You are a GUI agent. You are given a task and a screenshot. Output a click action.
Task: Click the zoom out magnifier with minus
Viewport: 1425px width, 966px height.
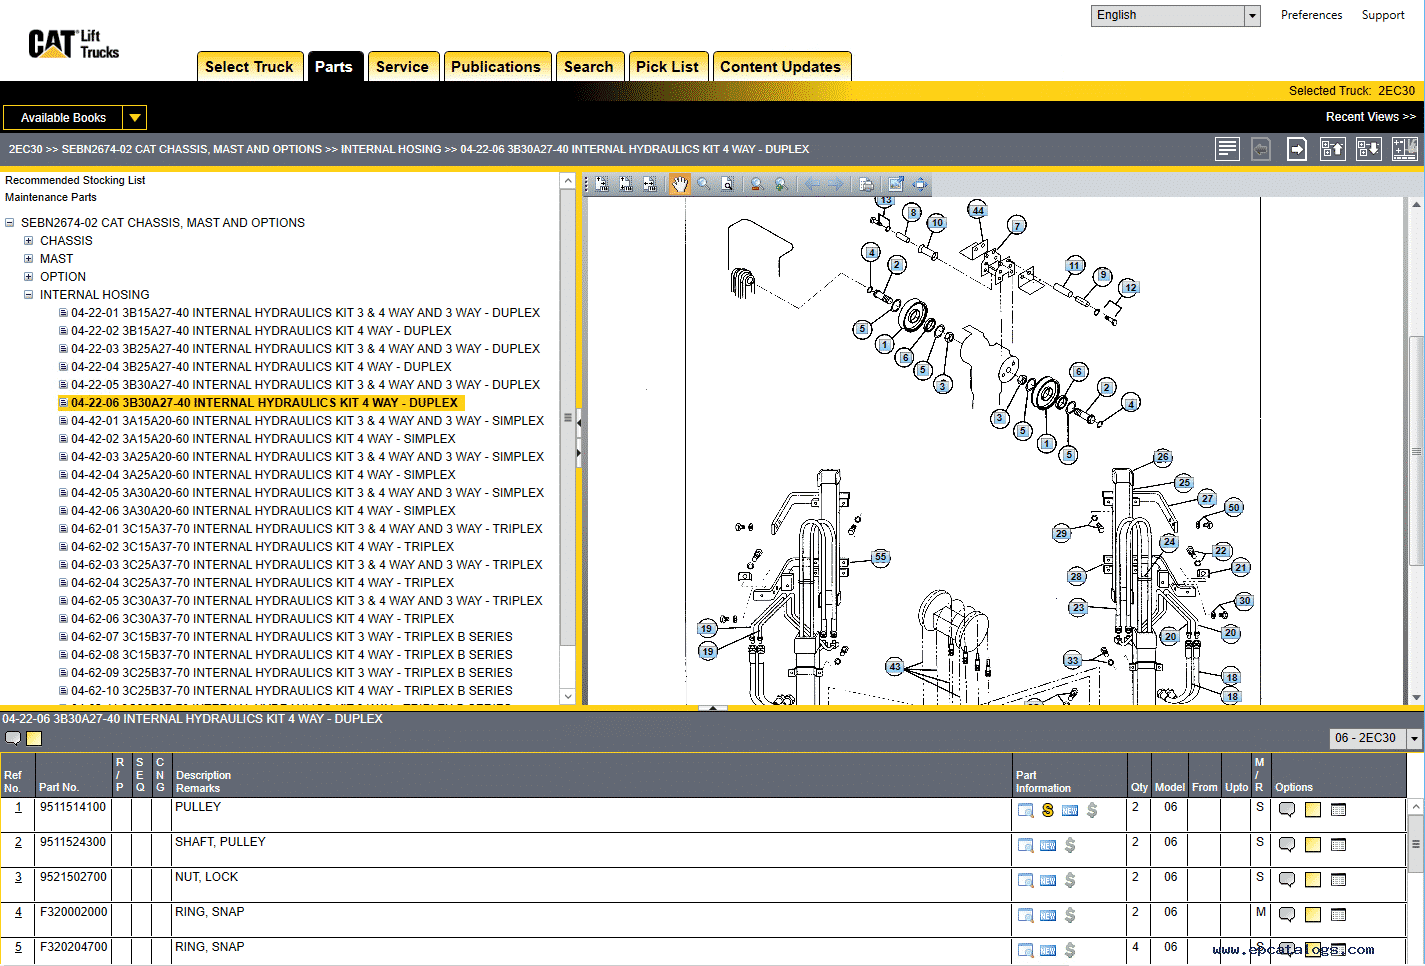click(758, 184)
